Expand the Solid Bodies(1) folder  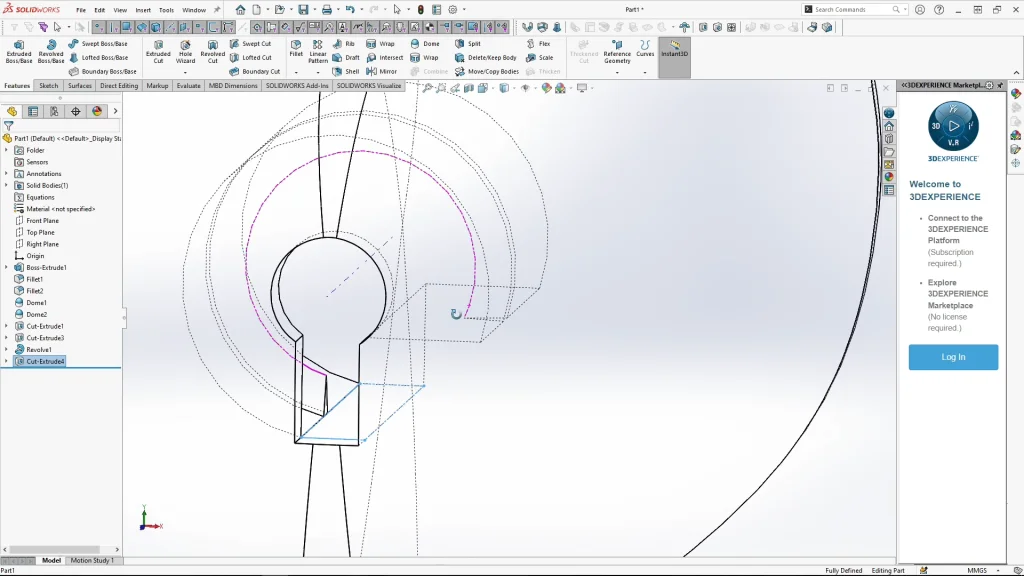click(6, 185)
